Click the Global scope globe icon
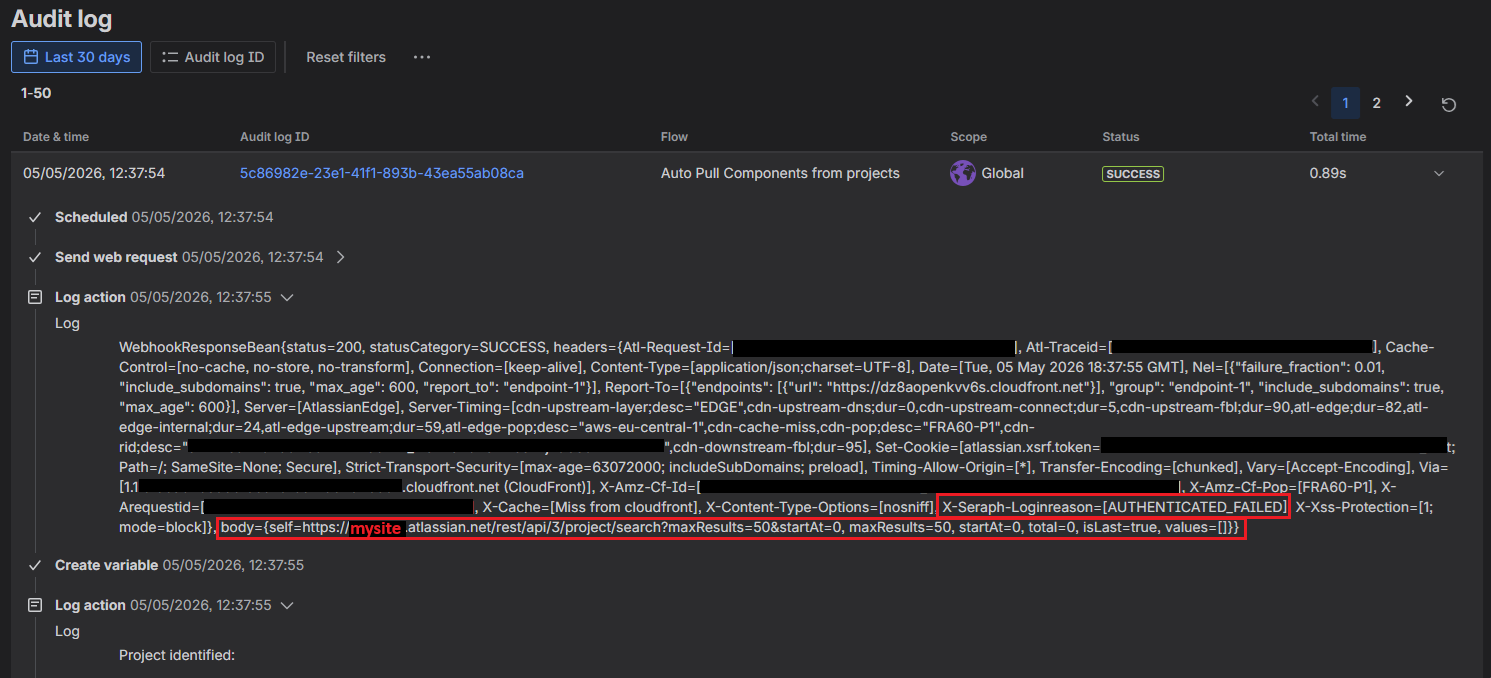The height and width of the screenshot is (678, 1491). (963, 173)
